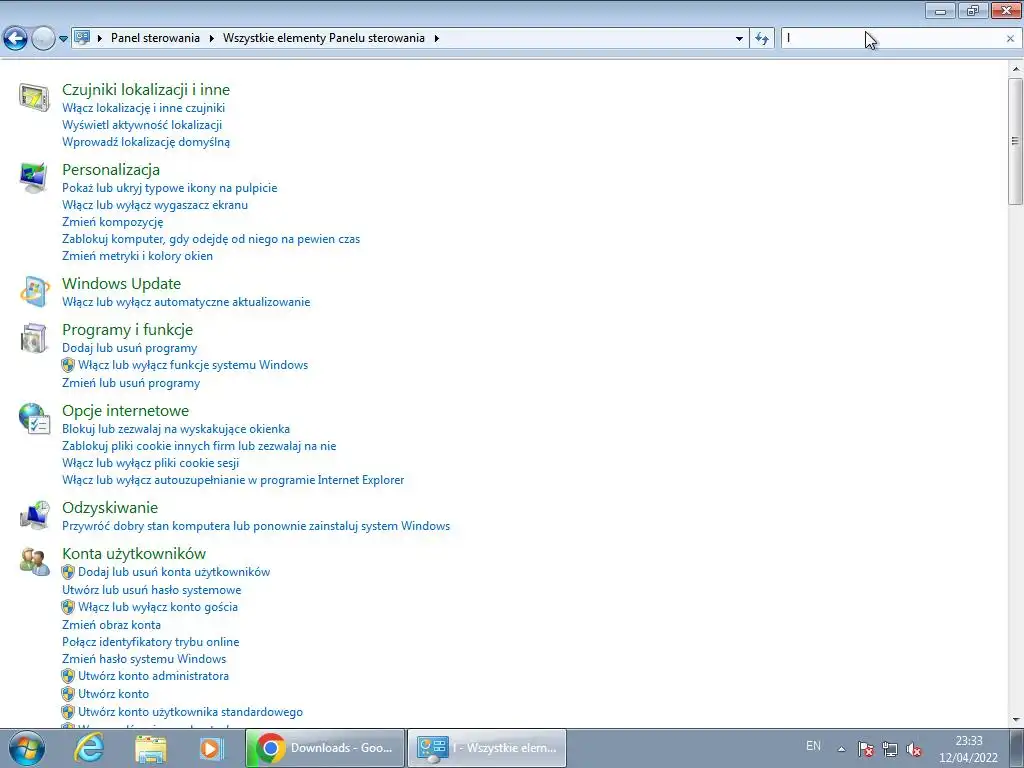Click the scrollbar down arrow
This screenshot has height=768, width=1024.
click(1016, 720)
